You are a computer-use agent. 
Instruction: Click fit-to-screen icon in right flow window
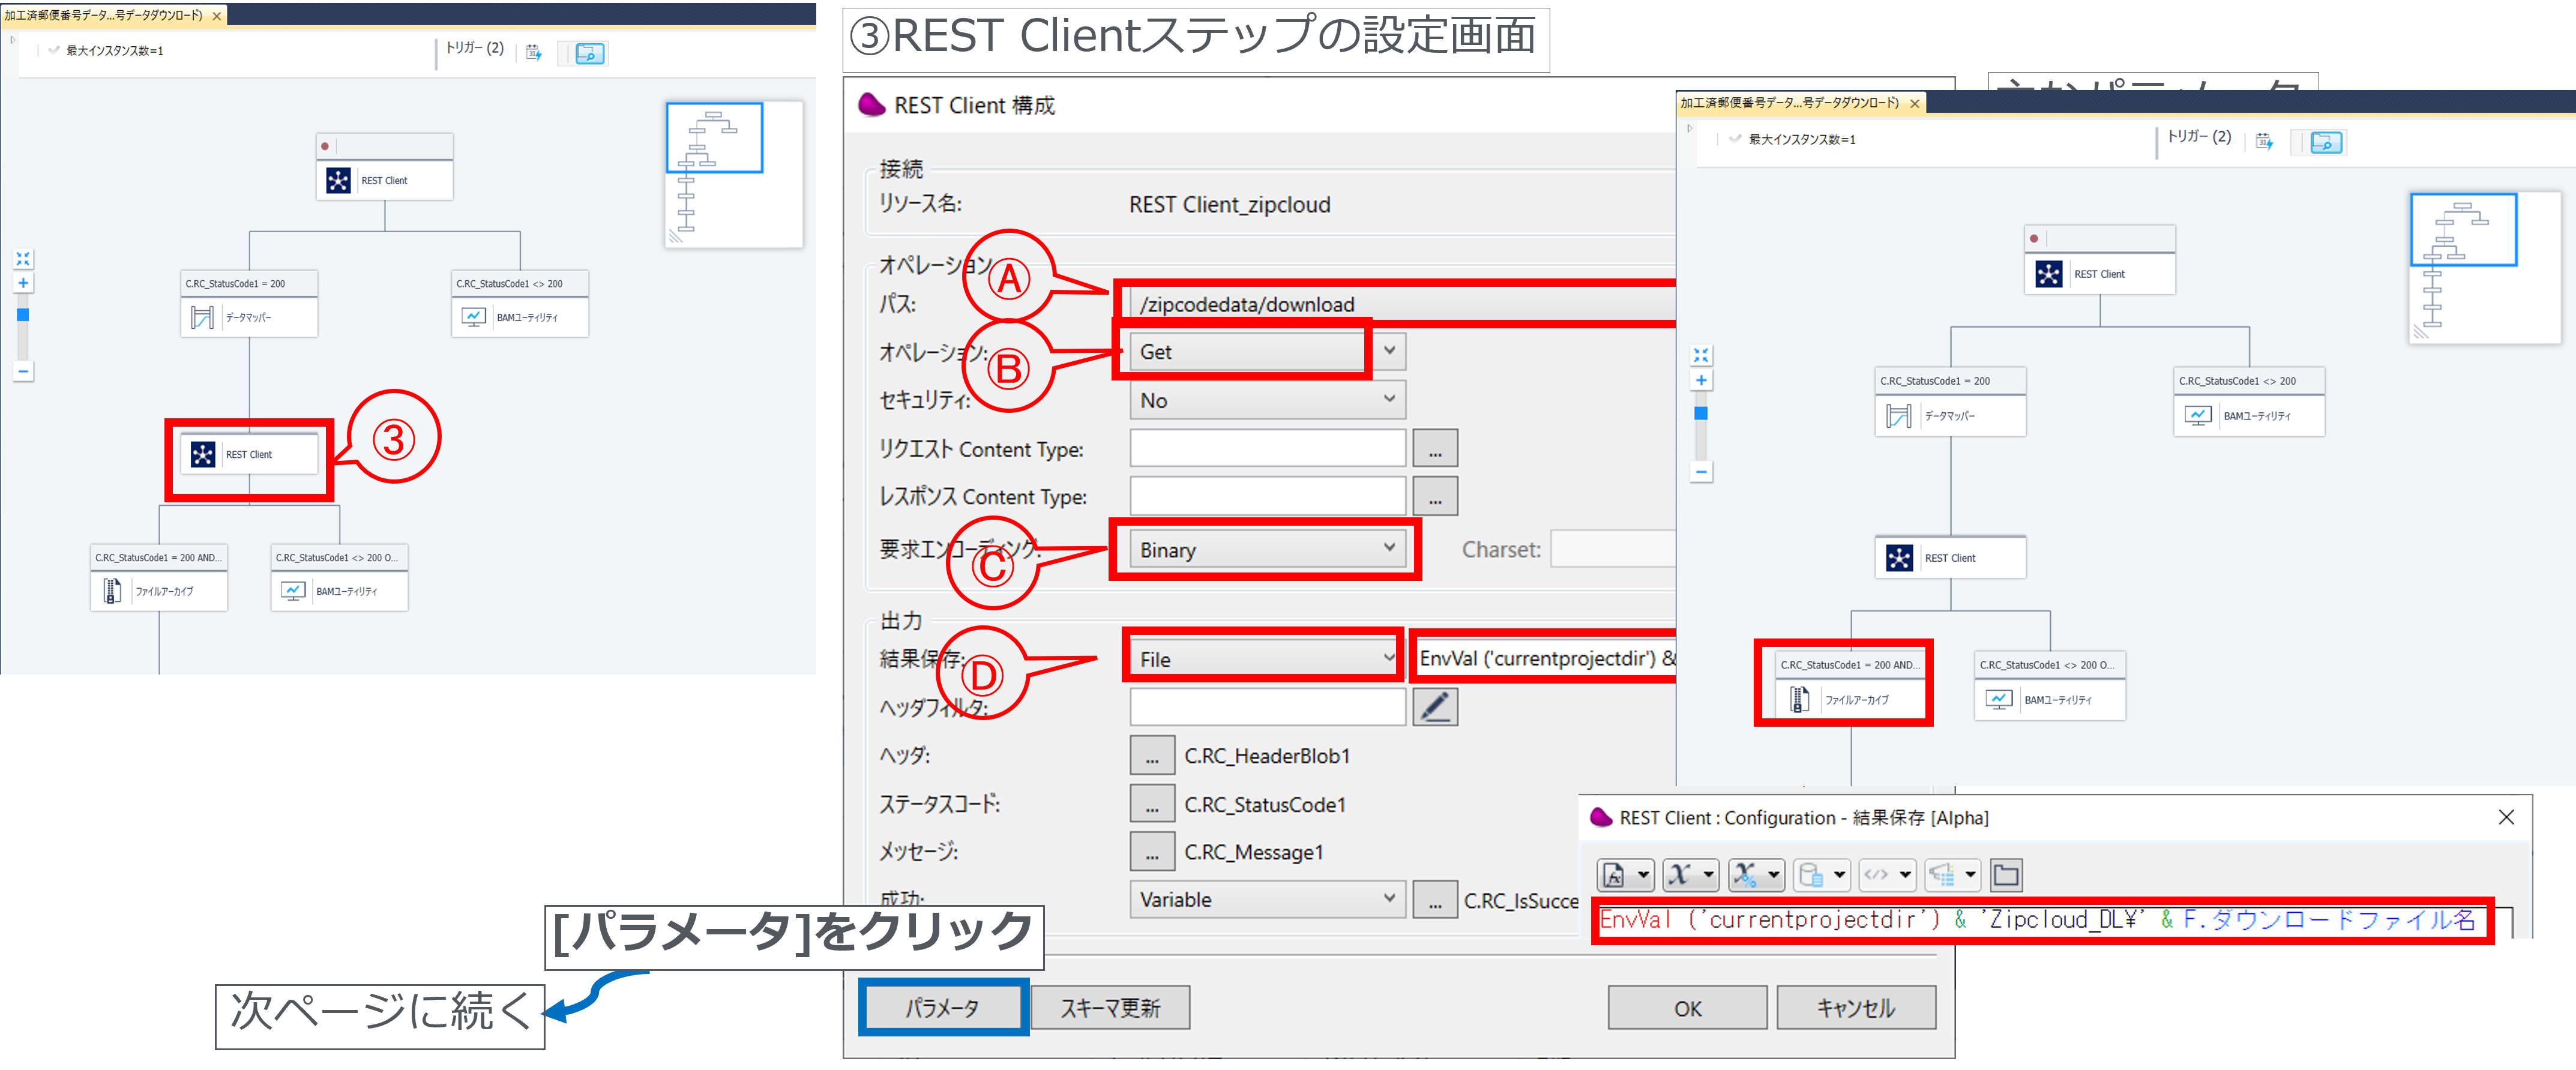click(1701, 355)
